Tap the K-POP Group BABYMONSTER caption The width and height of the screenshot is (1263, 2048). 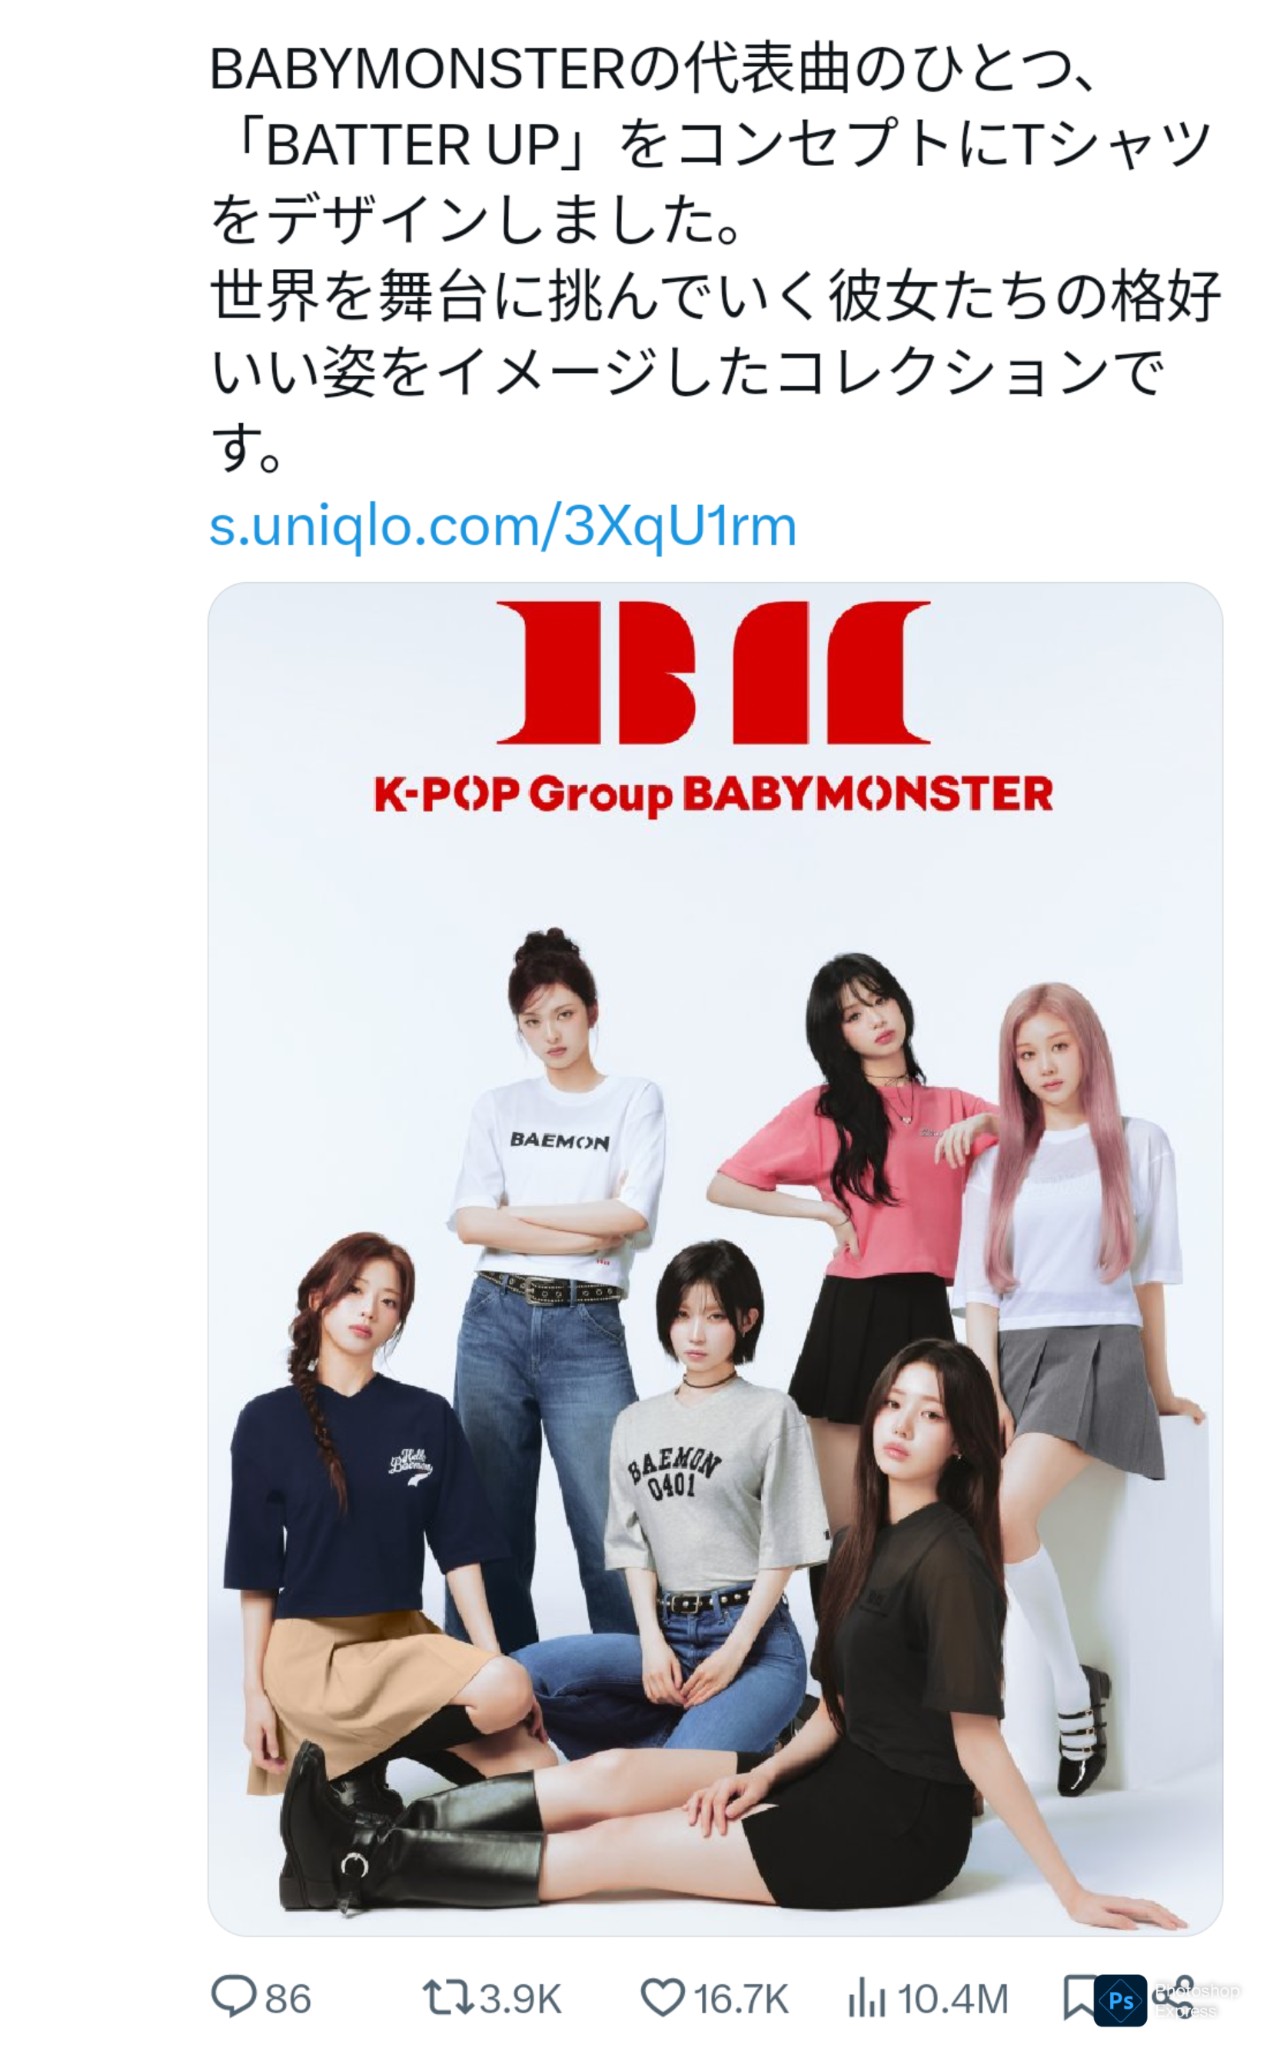click(x=714, y=794)
